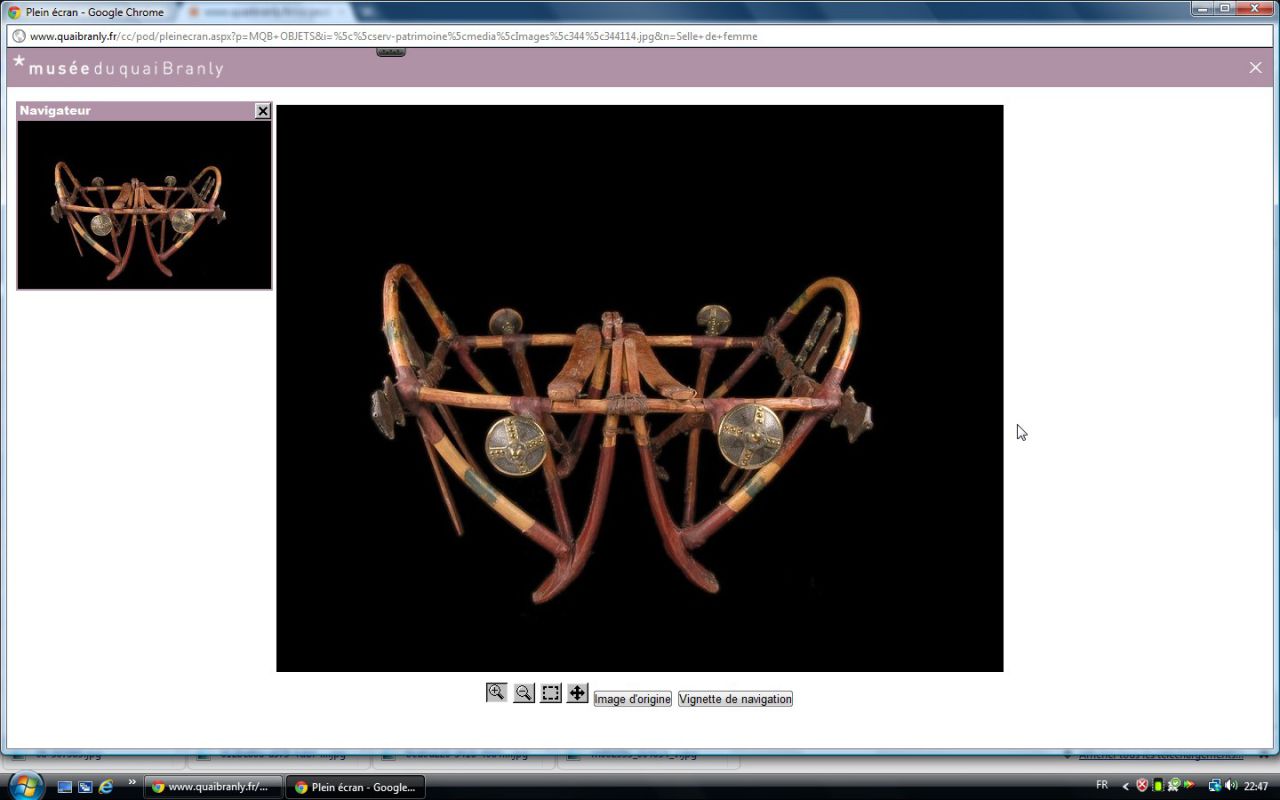Image resolution: width=1280 pixels, height=800 pixels.
Task: Click the musée du quai Branly logo
Action: [x=118, y=68]
